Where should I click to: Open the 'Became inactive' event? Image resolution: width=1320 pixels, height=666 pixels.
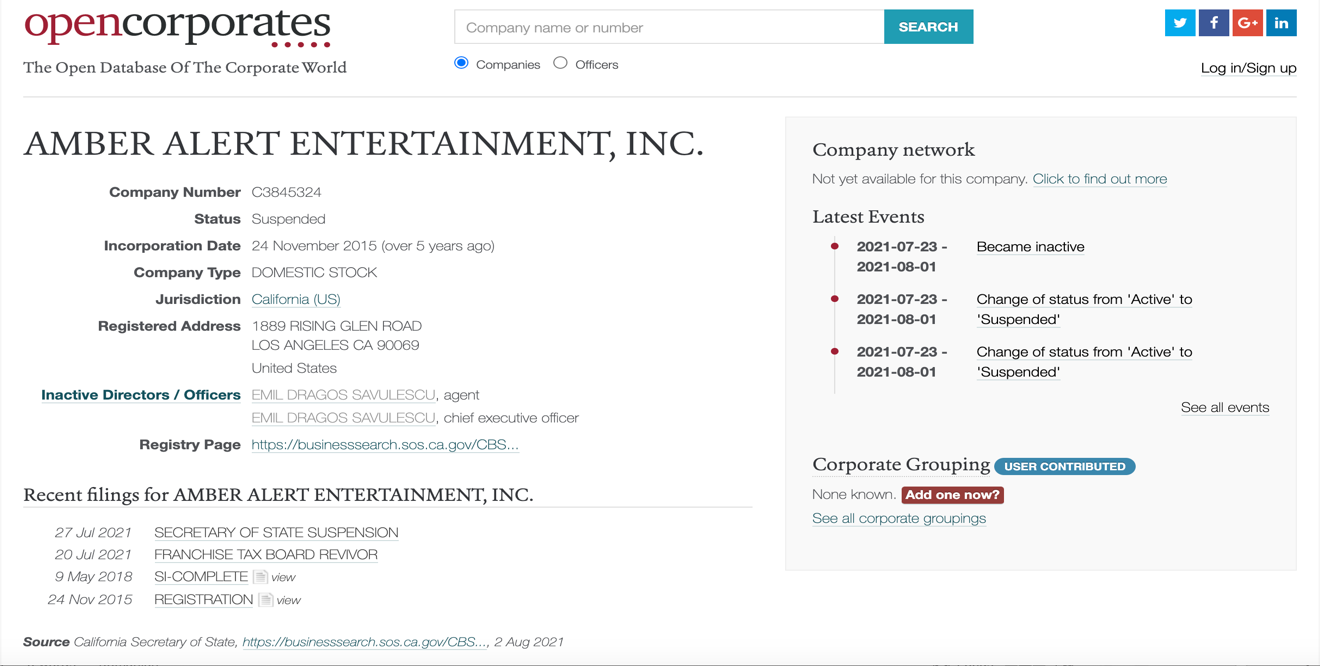tap(1030, 247)
